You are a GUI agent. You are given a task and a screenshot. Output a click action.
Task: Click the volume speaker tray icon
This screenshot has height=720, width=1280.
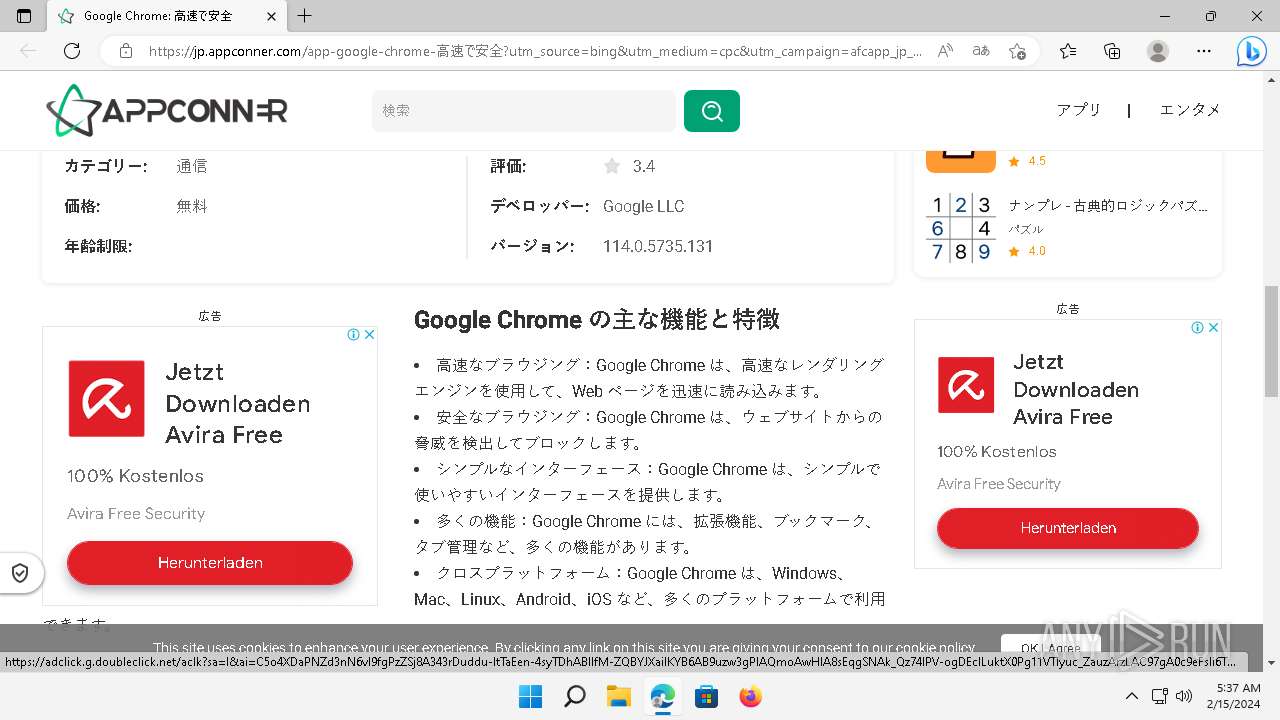(x=1184, y=696)
